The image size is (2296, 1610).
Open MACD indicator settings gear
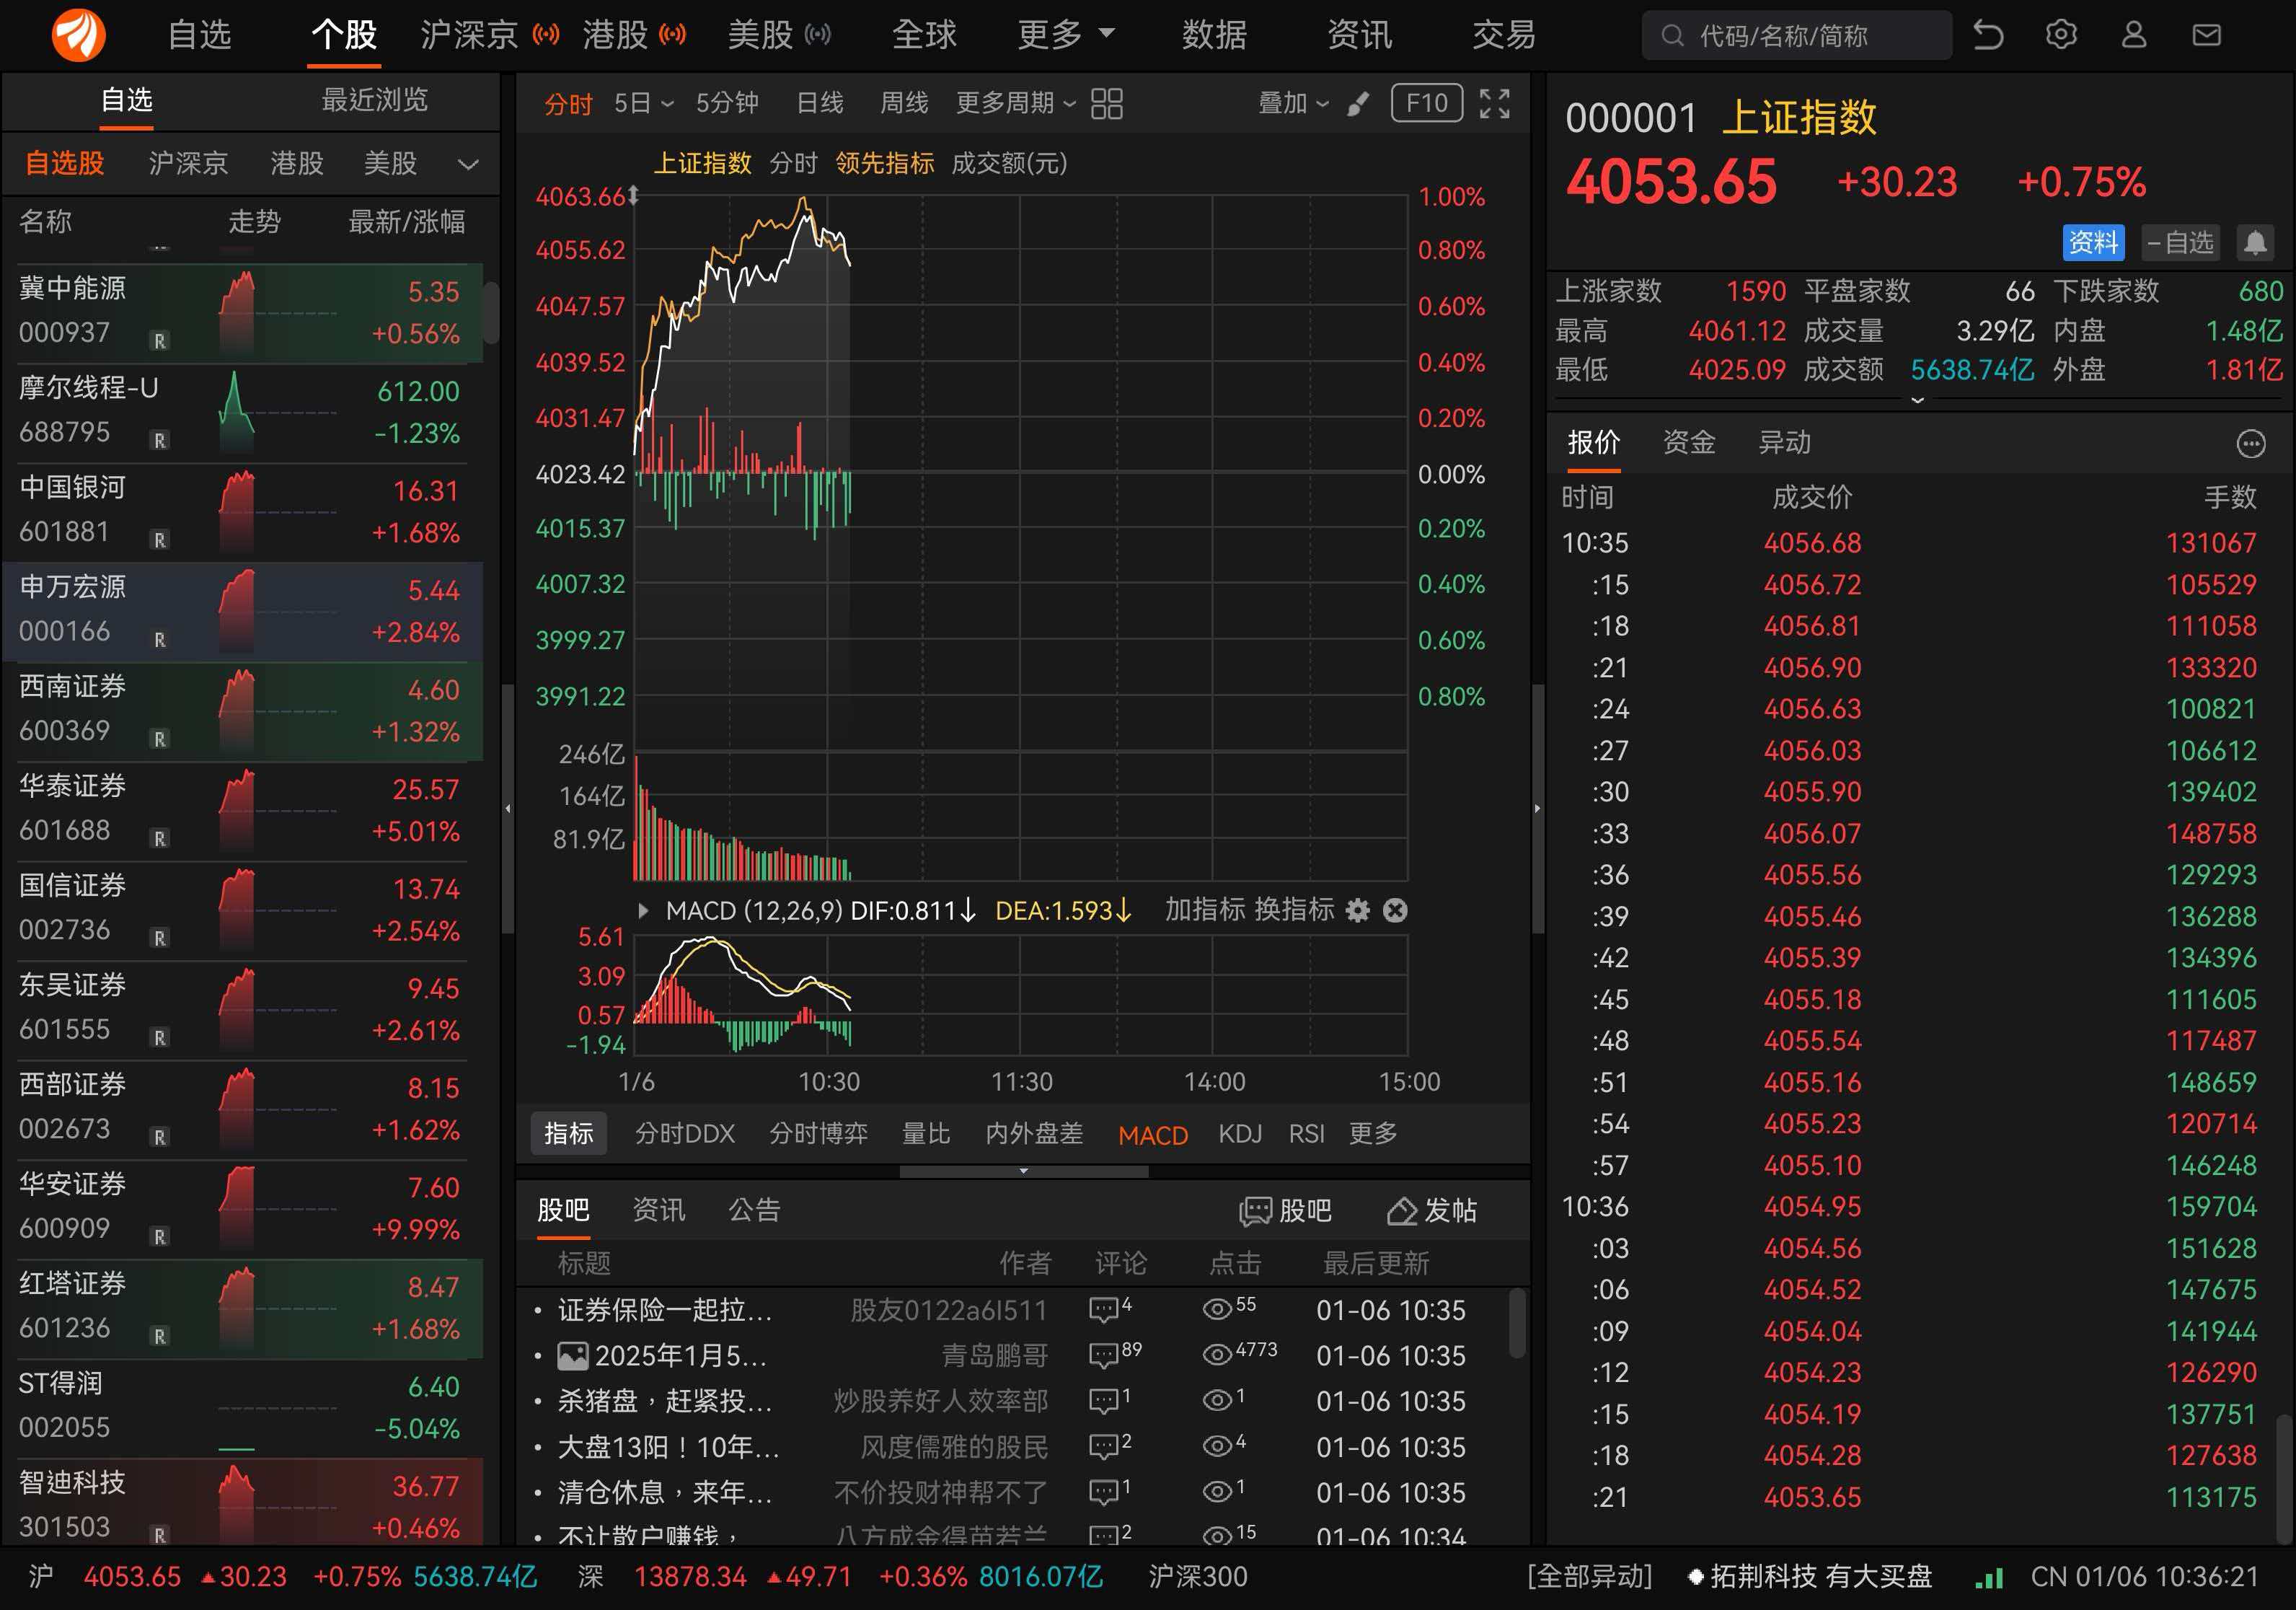(1357, 910)
